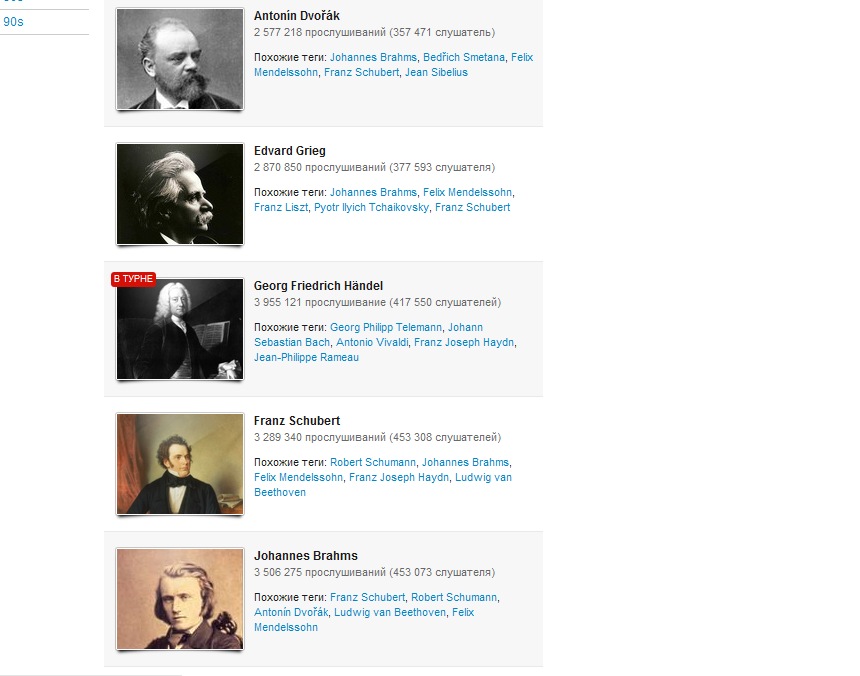The height and width of the screenshot is (676, 860).
Task: Open Franz Schubert's portrait thumbnail
Action: [180, 464]
